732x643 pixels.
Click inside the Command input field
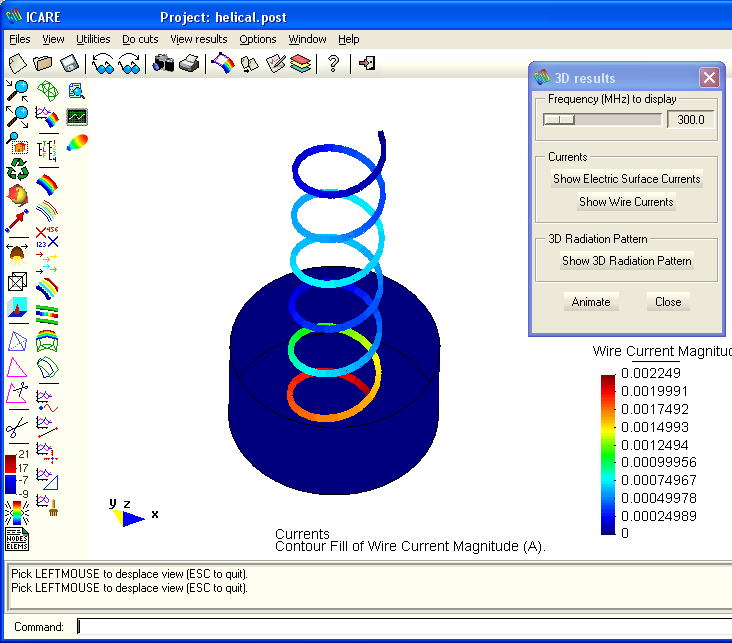click(x=404, y=627)
